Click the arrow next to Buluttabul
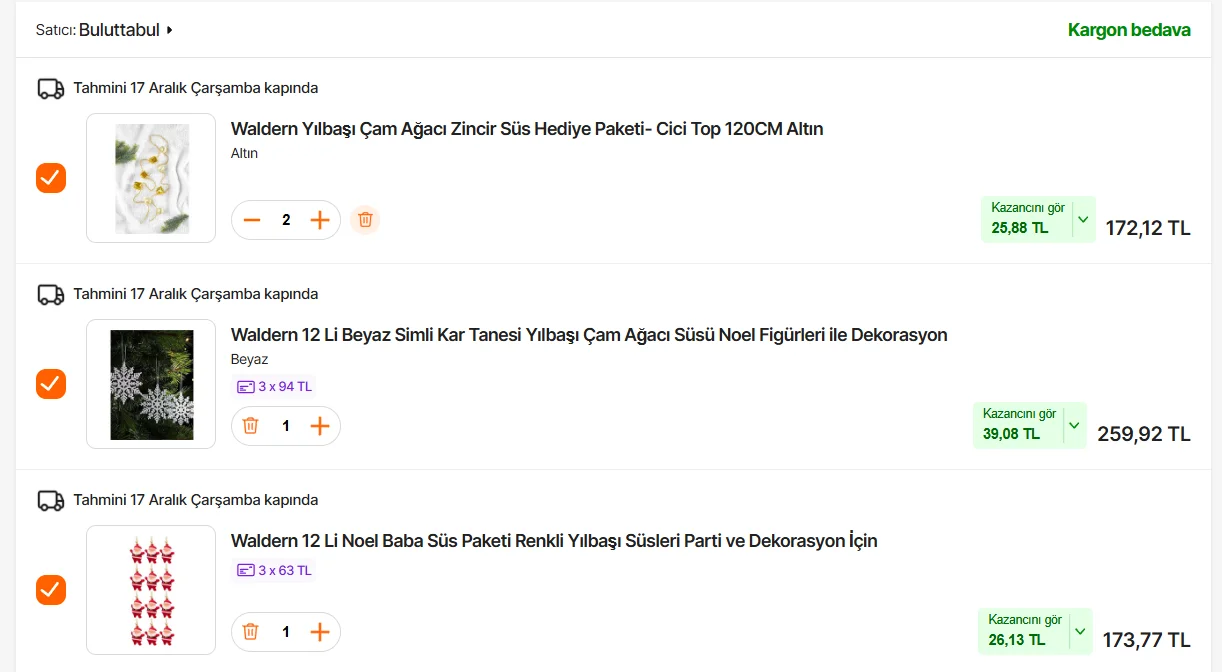Viewport: 1222px width, 672px height. pyautogui.click(x=170, y=30)
